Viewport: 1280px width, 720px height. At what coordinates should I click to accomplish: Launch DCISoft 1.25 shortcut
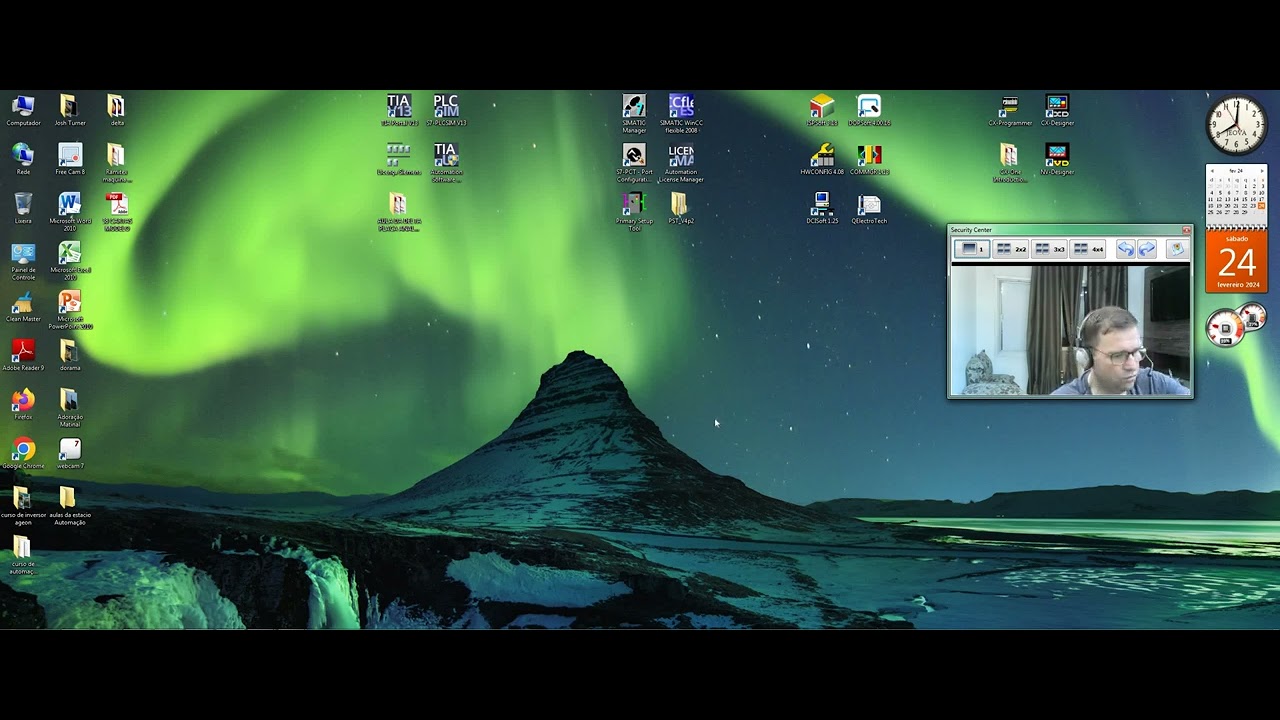coord(822,208)
